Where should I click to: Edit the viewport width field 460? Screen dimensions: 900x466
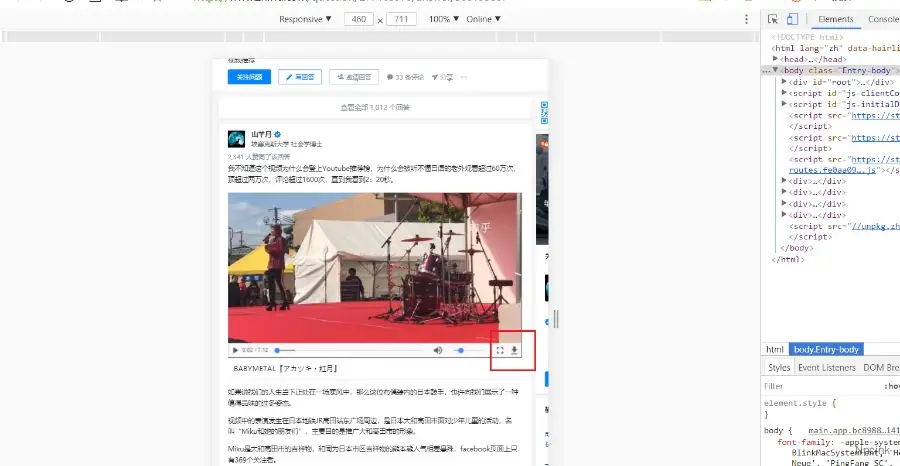(359, 19)
